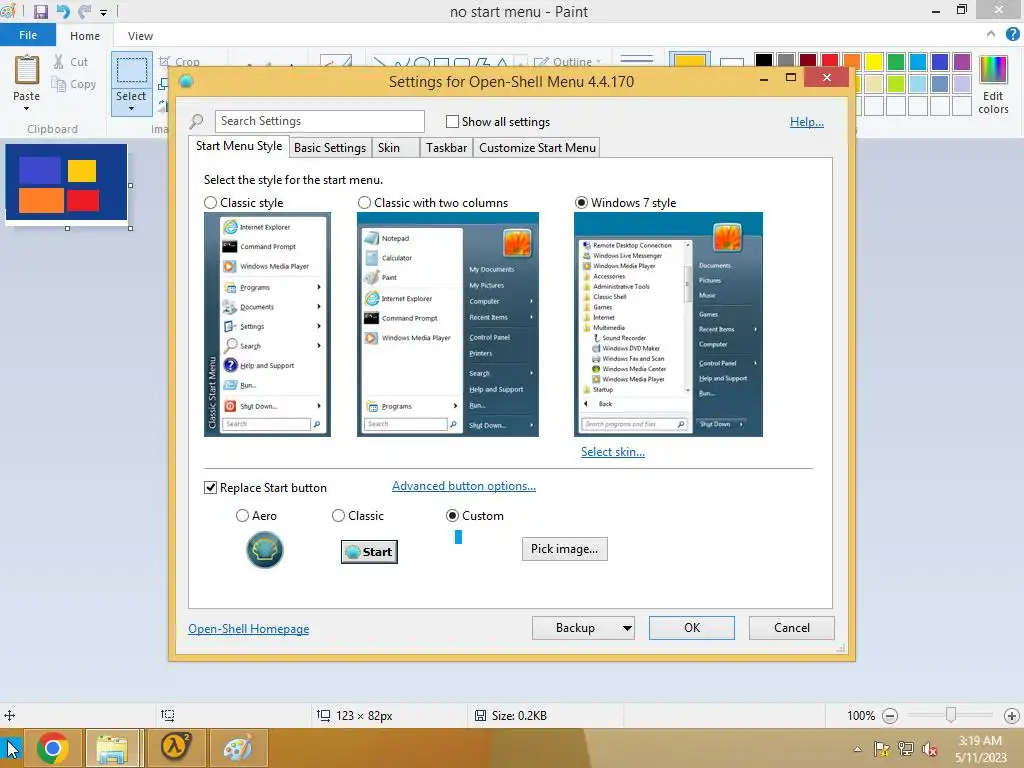Click the round Aero shell button image

tap(264, 550)
